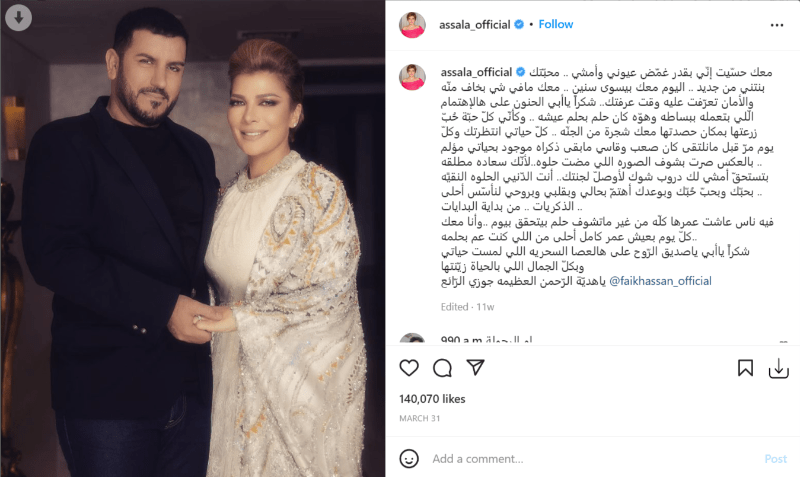Like the post with heart icon
Image resolution: width=800 pixels, height=477 pixels.
click(x=409, y=368)
